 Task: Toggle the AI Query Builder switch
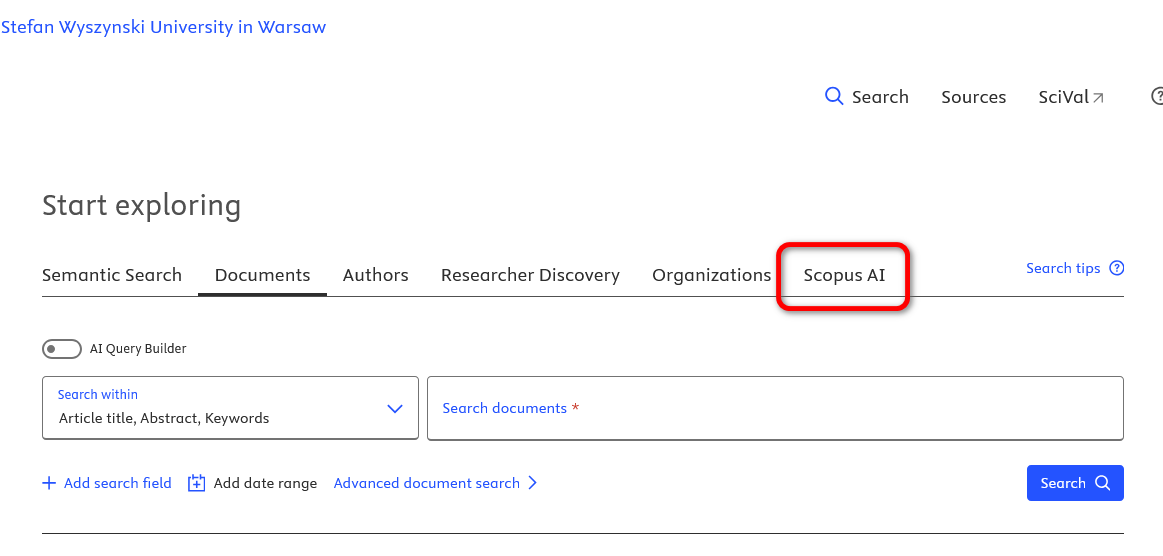[62, 348]
